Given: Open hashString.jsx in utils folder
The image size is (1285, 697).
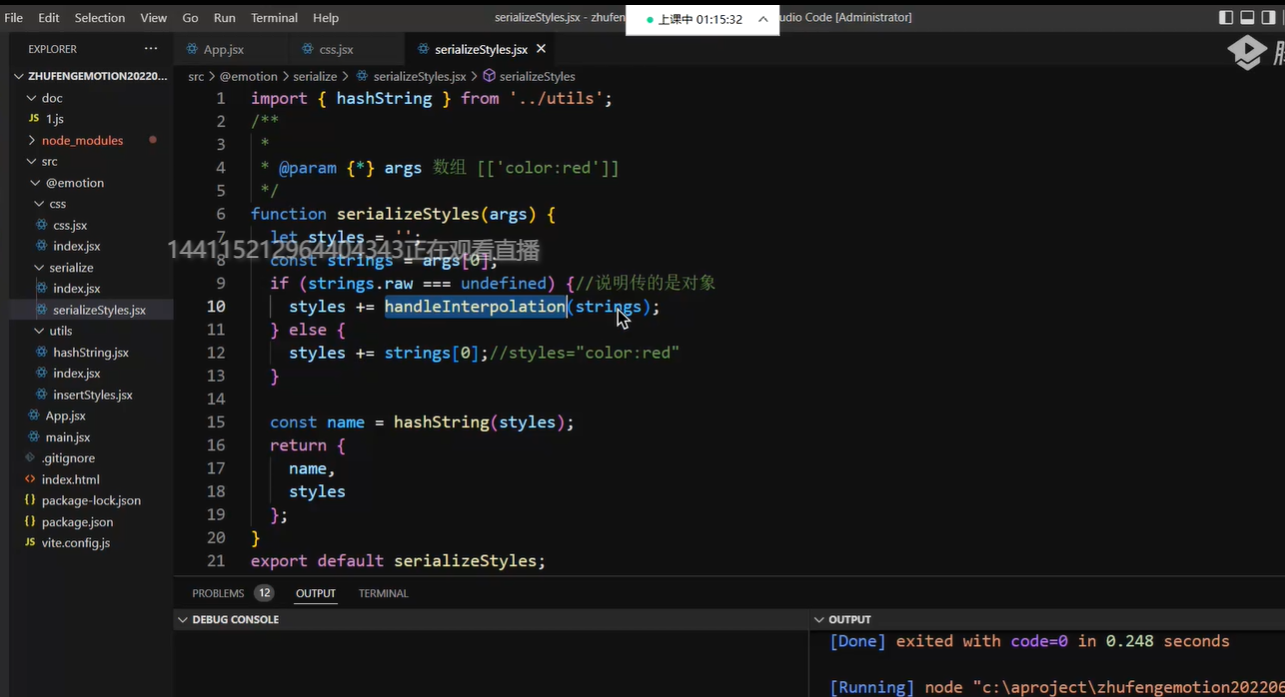Looking at the screenshot, I should tap(90, 352).
